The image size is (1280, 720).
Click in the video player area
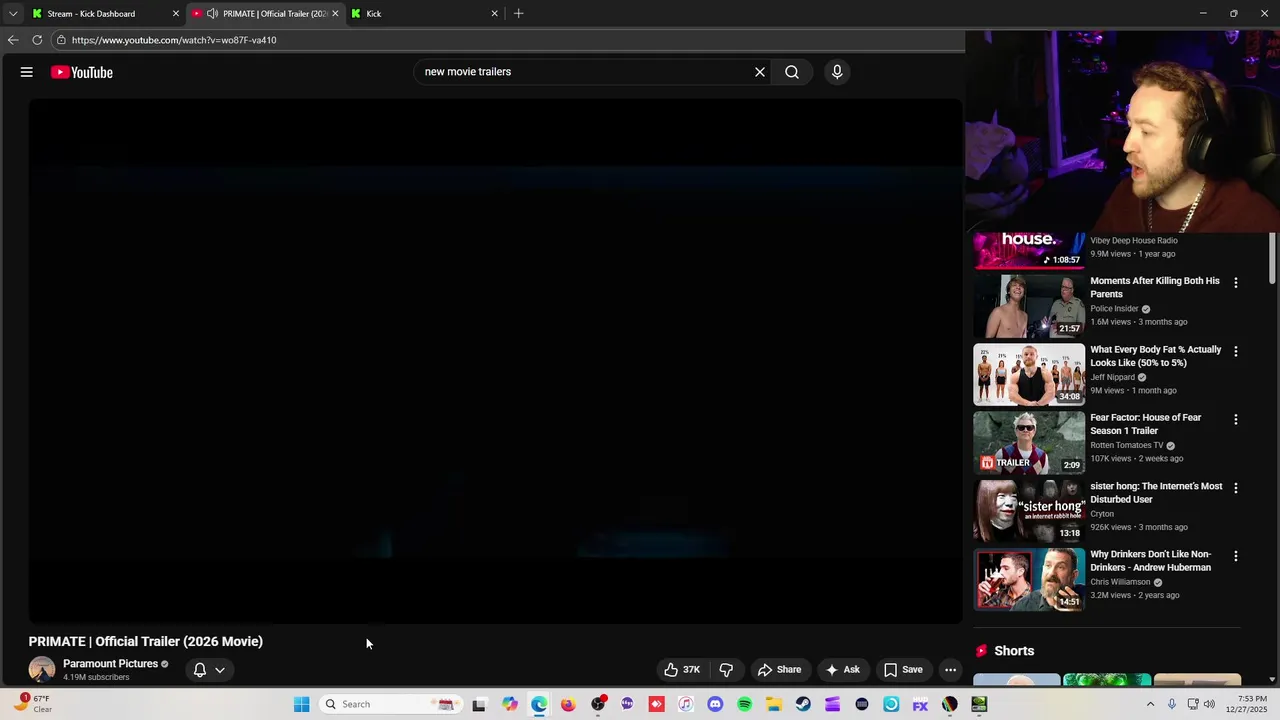[x=495, y=362]
